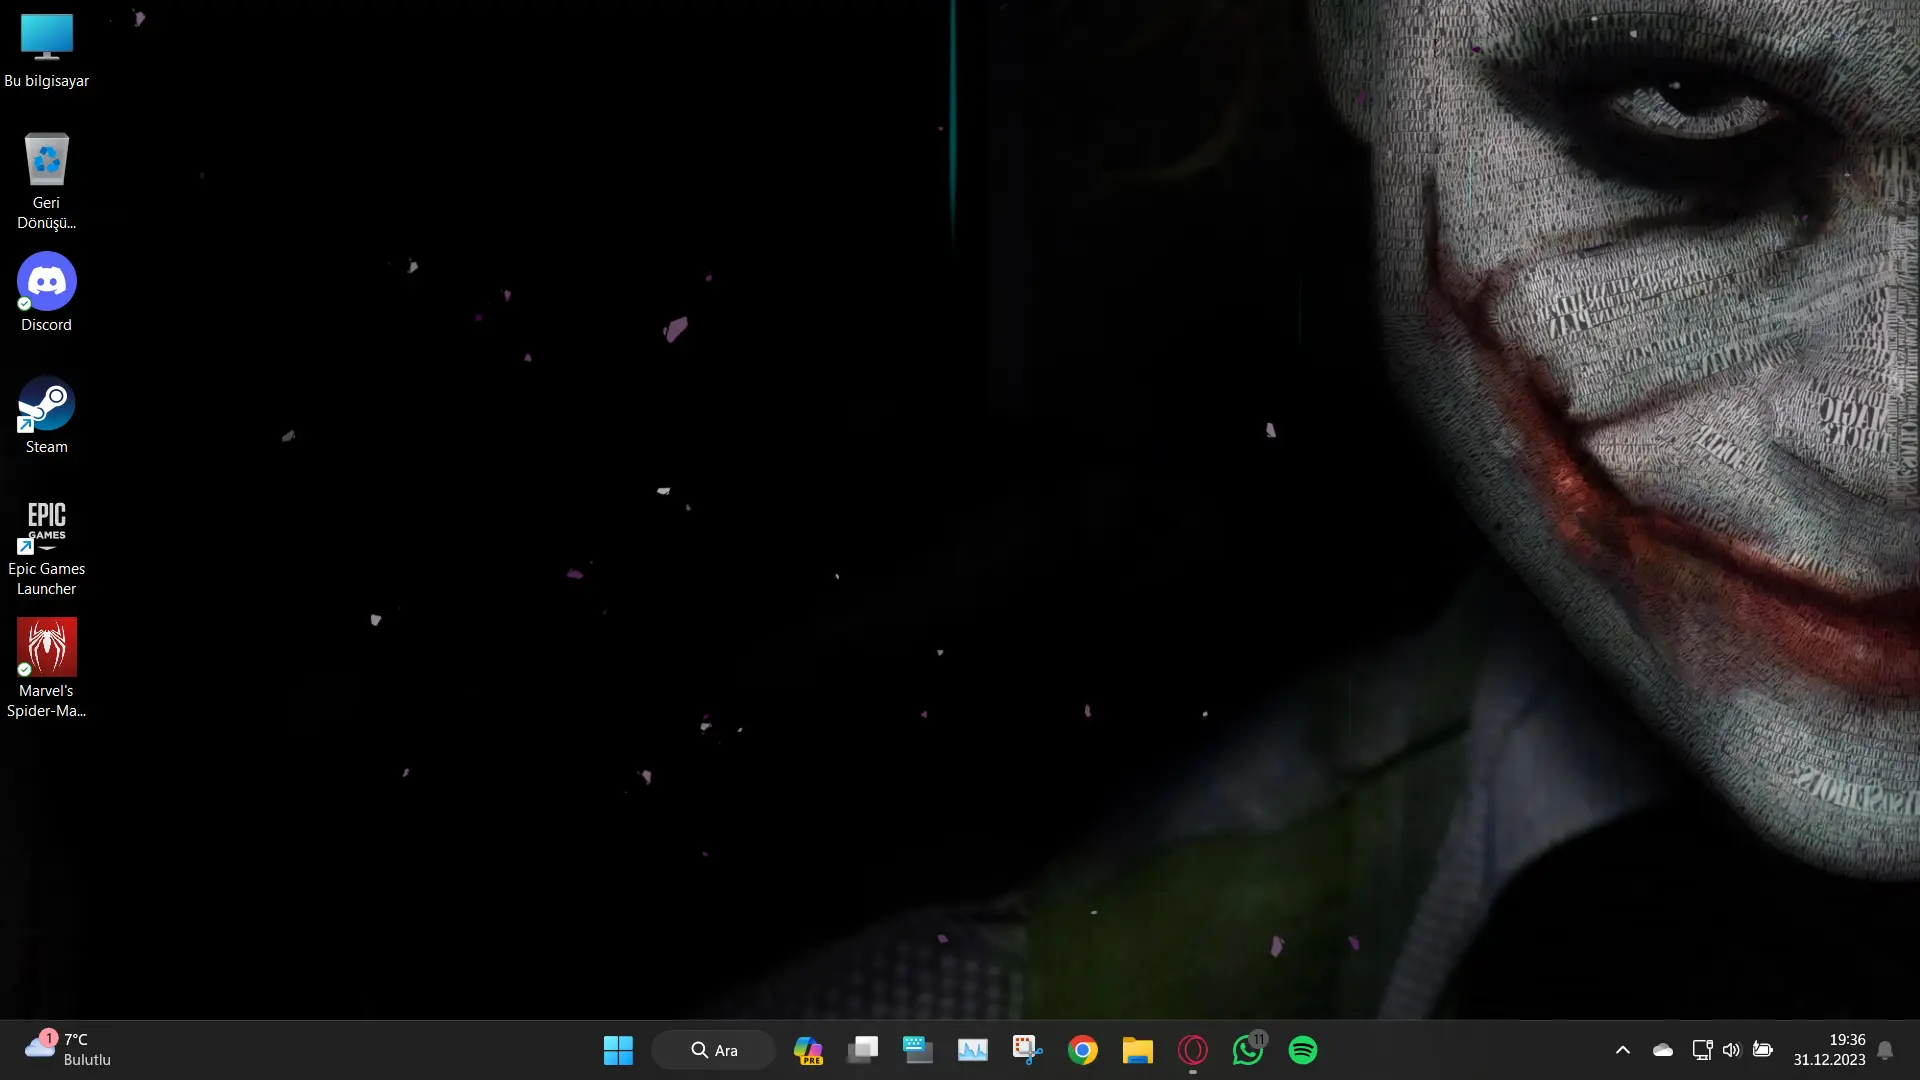Viewport: 1920px width, 1080px height.
Task: Open the on-screen keyboard app in taskbar
Action: coord(918,1050)
